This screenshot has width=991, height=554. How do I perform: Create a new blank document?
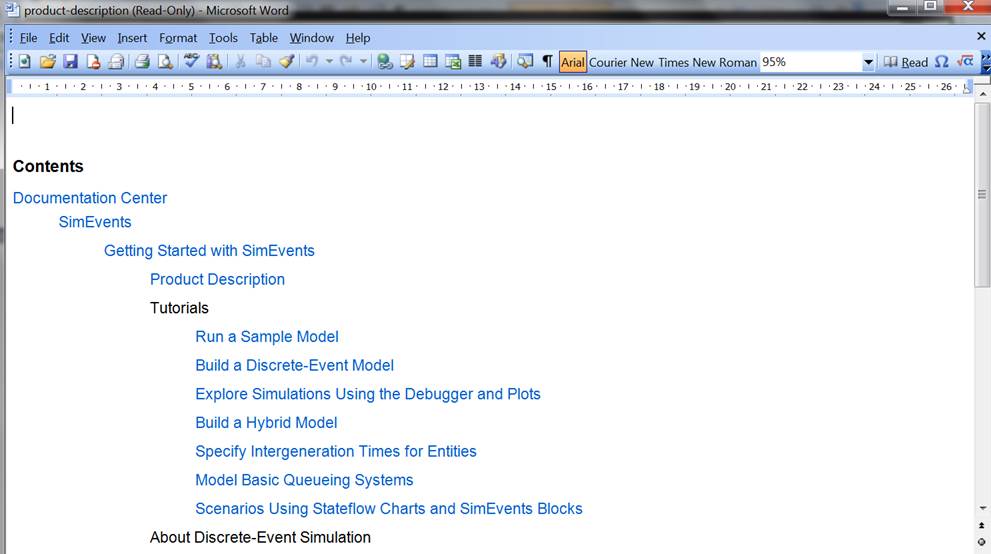tap(25, 61)
